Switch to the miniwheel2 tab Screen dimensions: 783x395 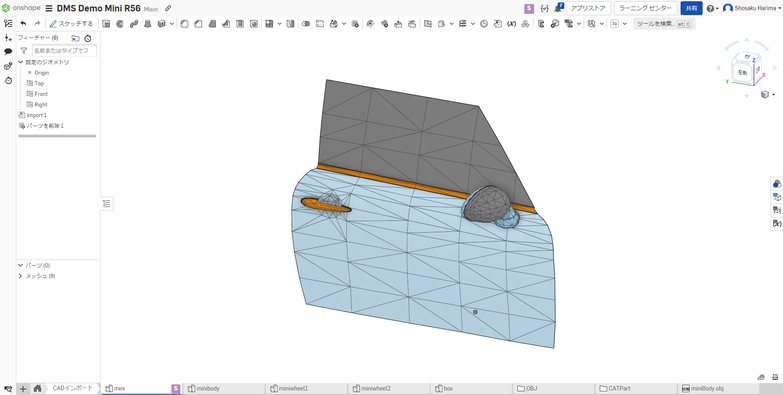[389, 389]
